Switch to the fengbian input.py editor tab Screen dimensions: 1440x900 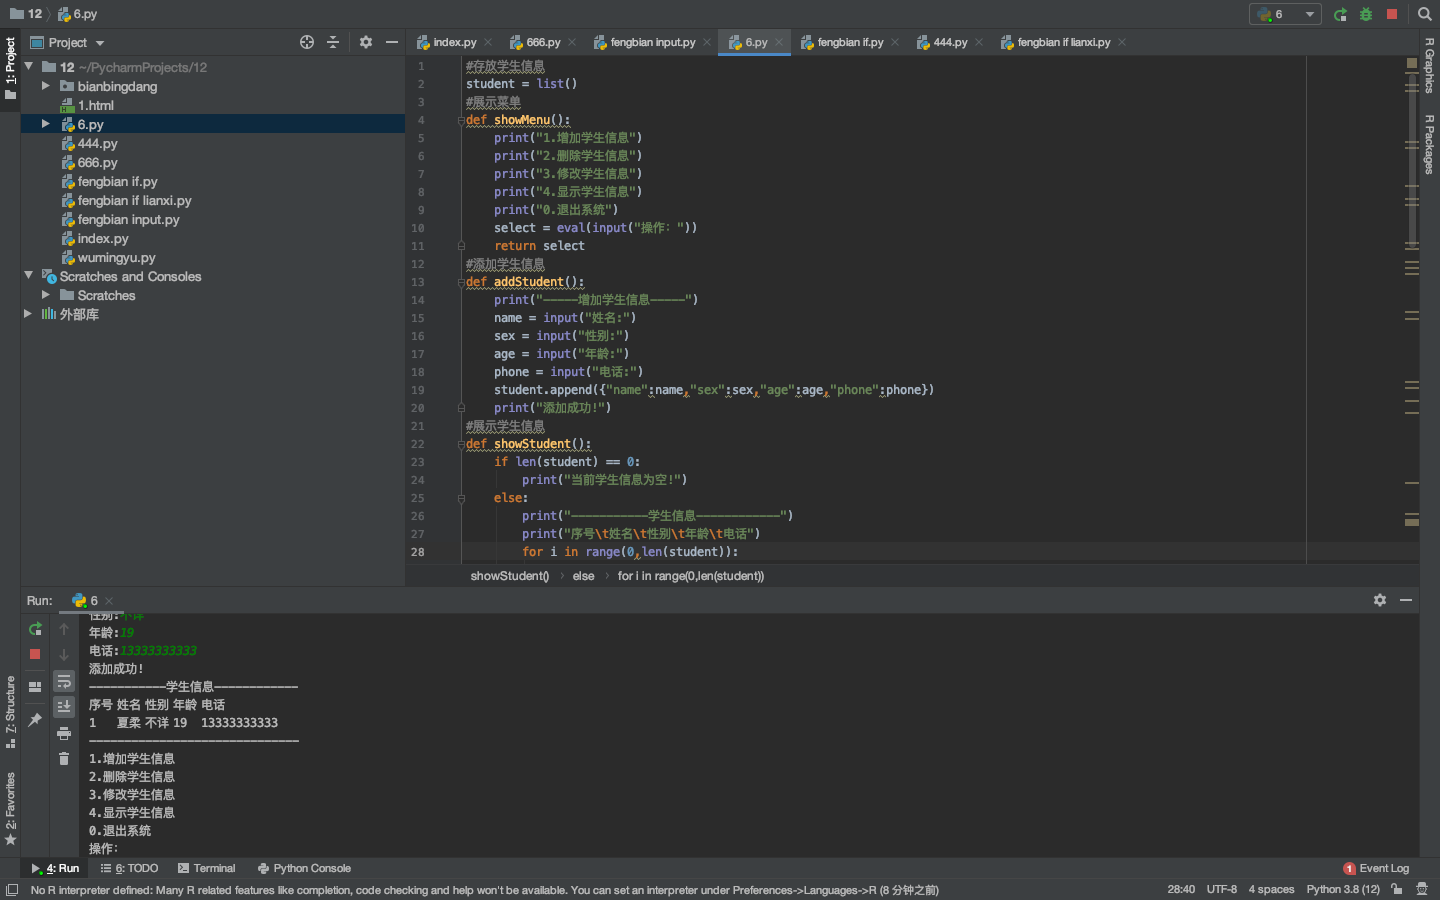click(x=652, y=42)
